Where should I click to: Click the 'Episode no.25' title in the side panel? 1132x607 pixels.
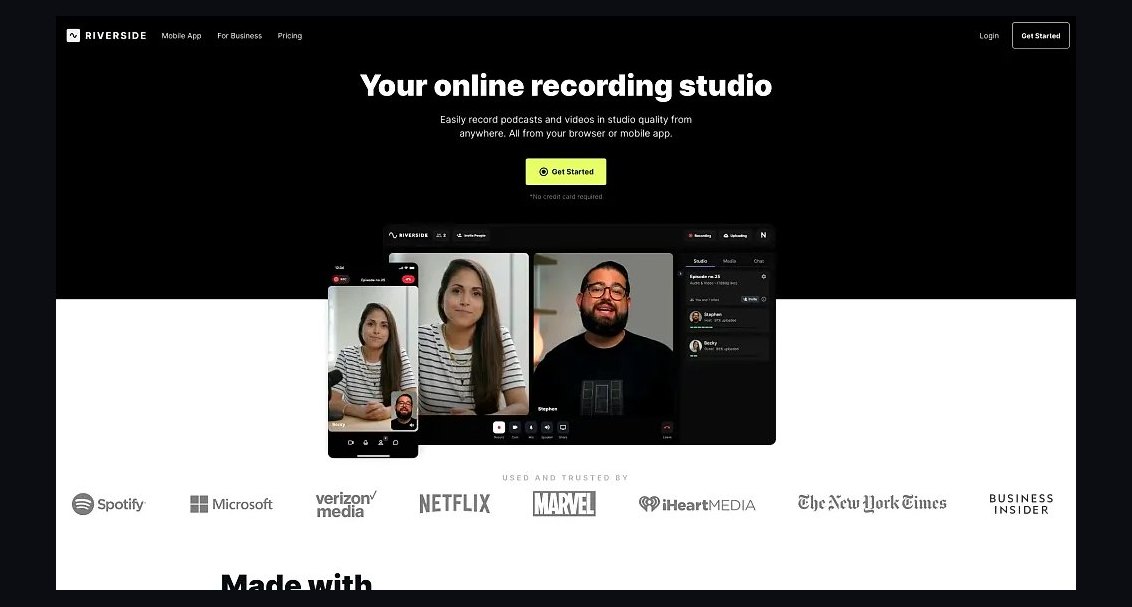coord(705,276)
